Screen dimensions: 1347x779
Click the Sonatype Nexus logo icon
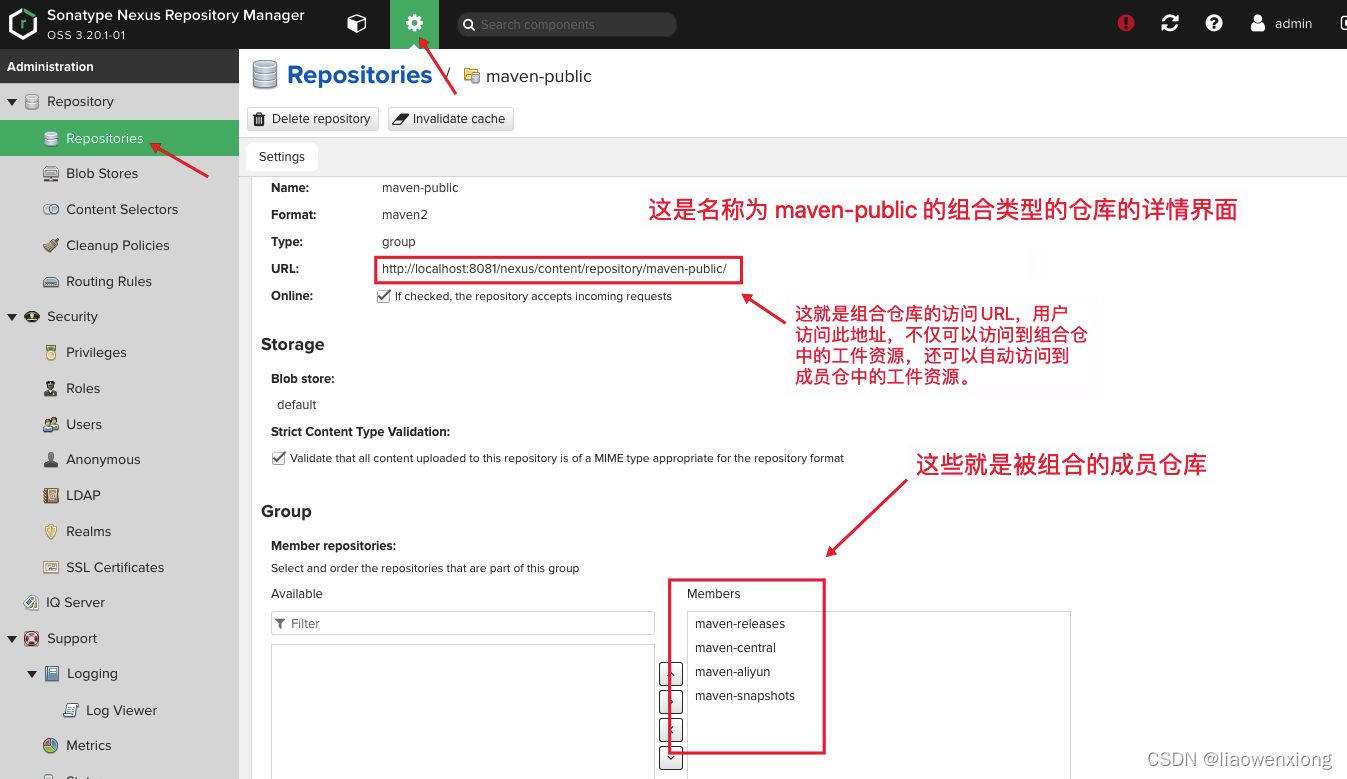coord(23,24)
